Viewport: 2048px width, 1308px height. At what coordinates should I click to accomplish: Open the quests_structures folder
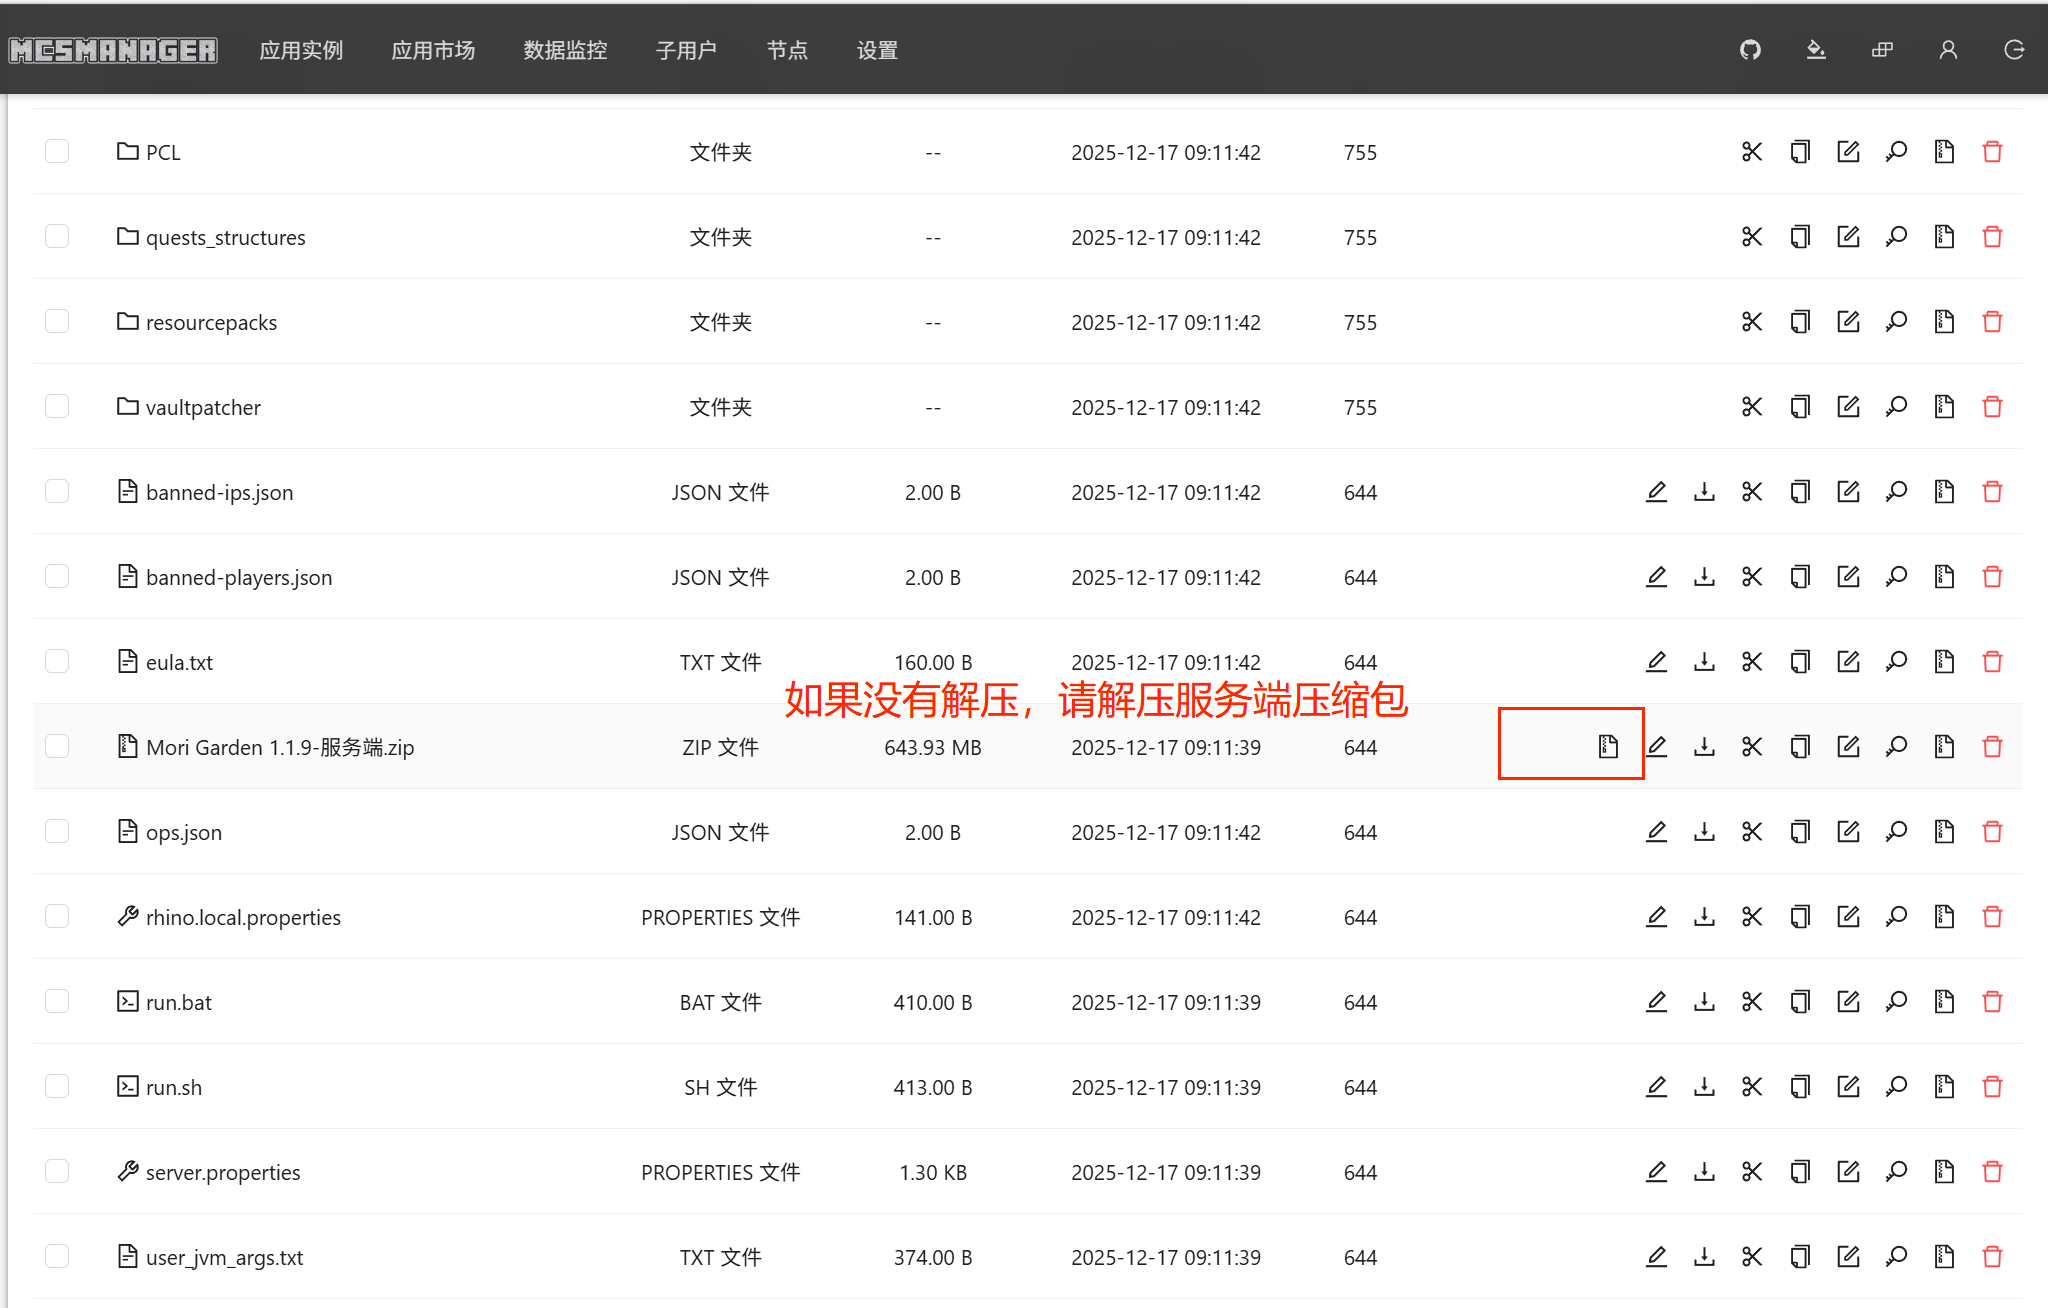coord(225,238)
